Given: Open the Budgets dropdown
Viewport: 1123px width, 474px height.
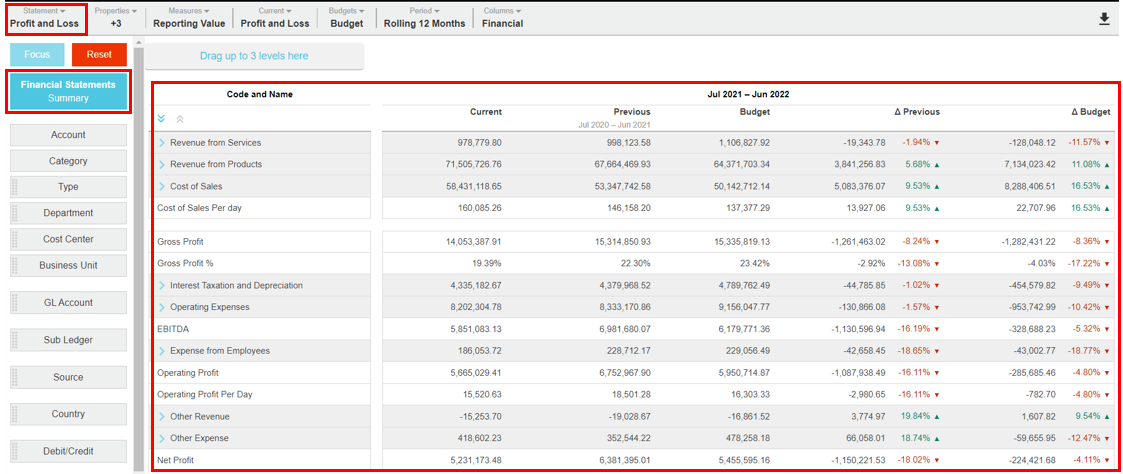Looking at the screenshot, I should pos(347,18).
